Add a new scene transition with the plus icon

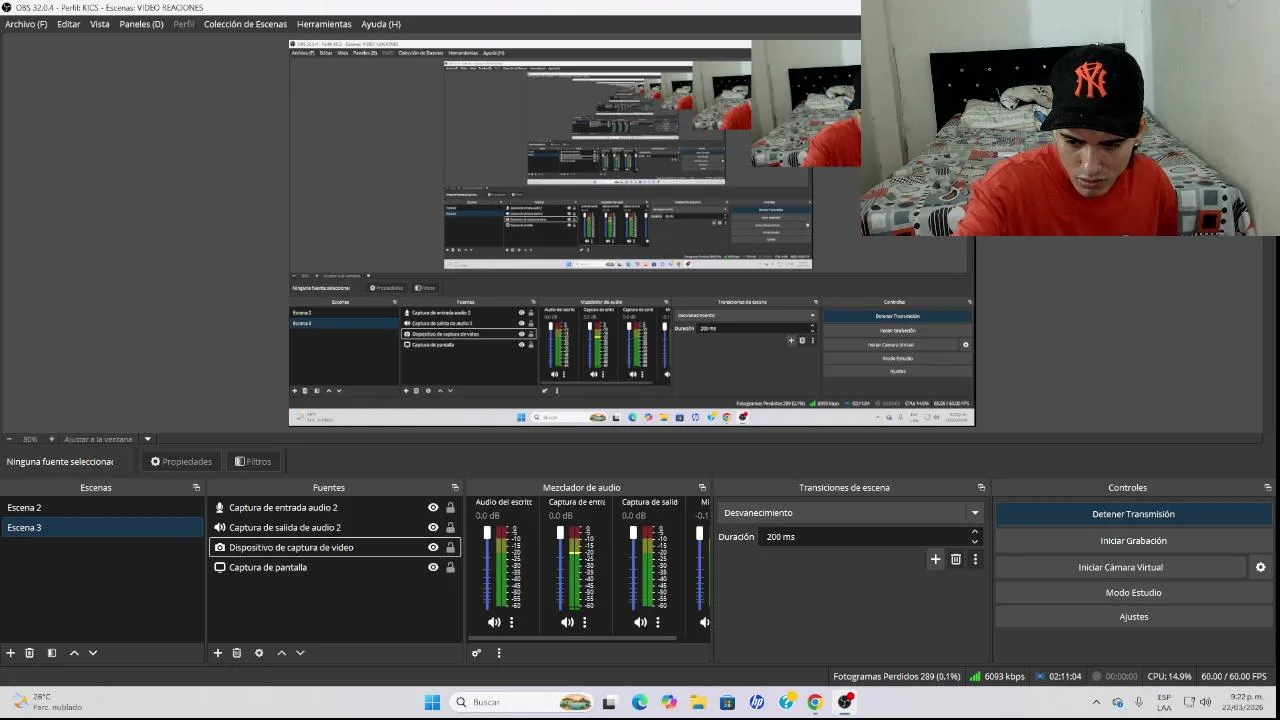[936, 560]
